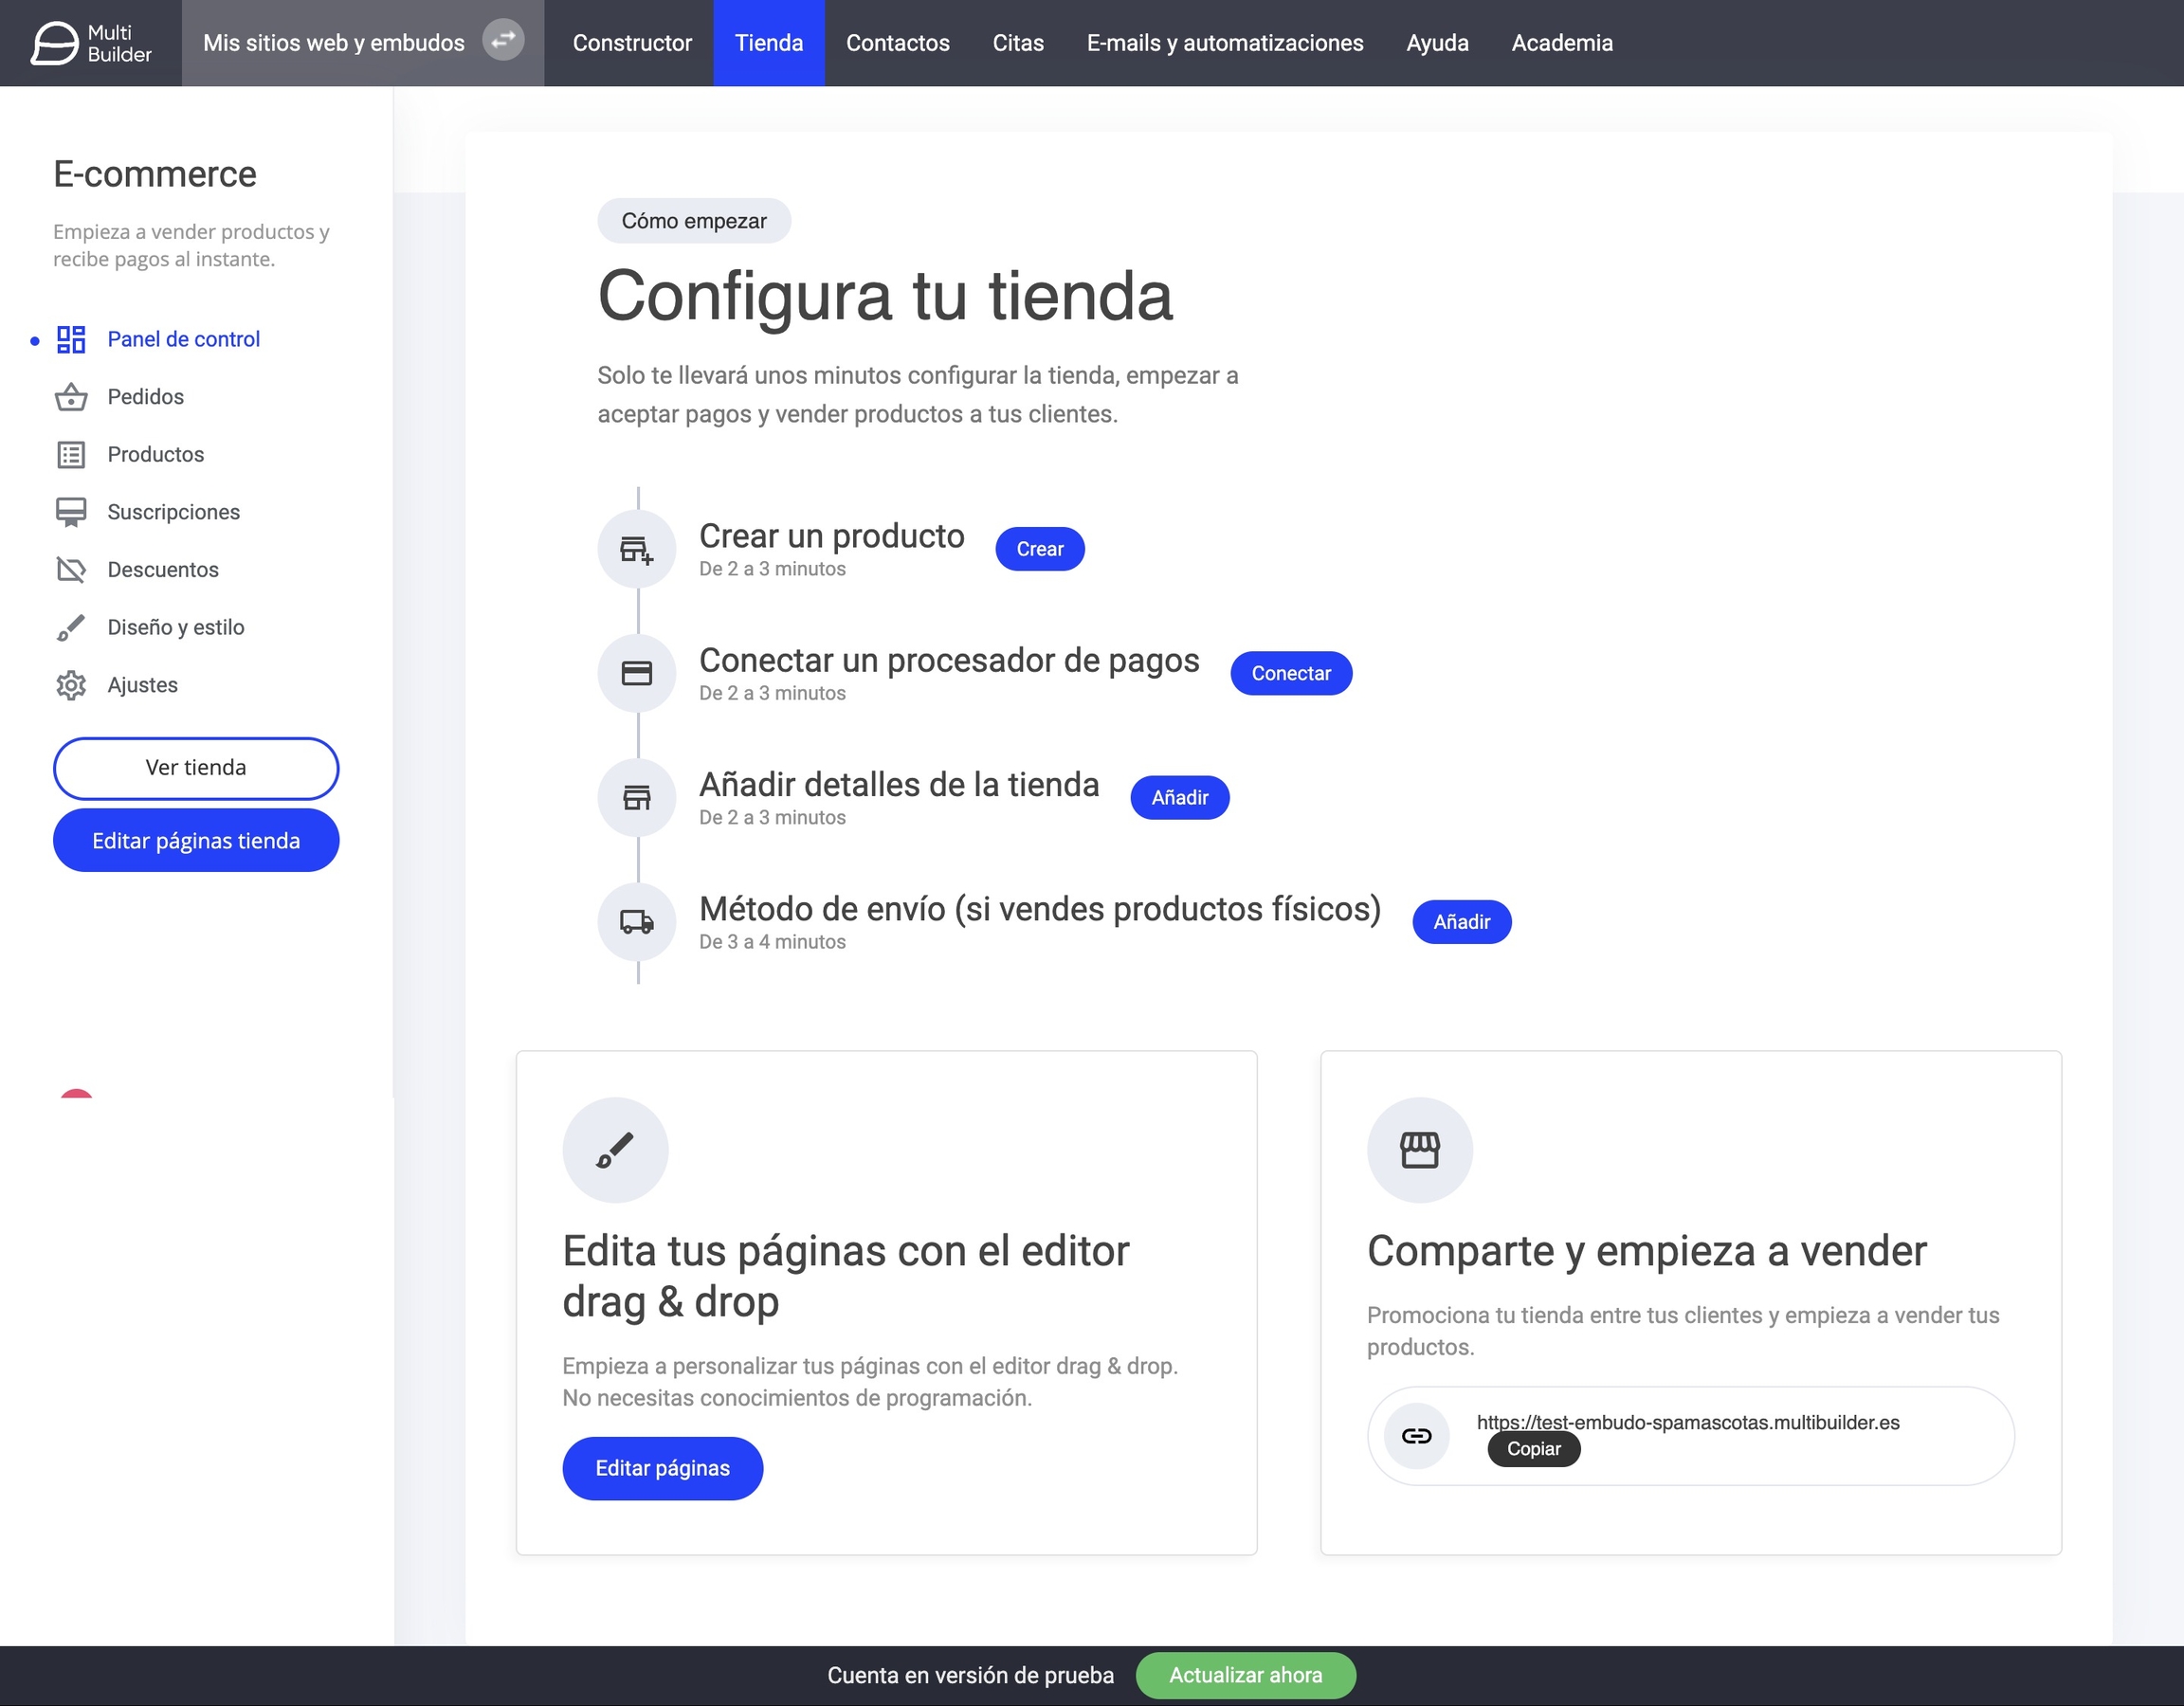Click the store details icon
Image resolution: width=2184 pixels, height=1706 pixels.
636,797
